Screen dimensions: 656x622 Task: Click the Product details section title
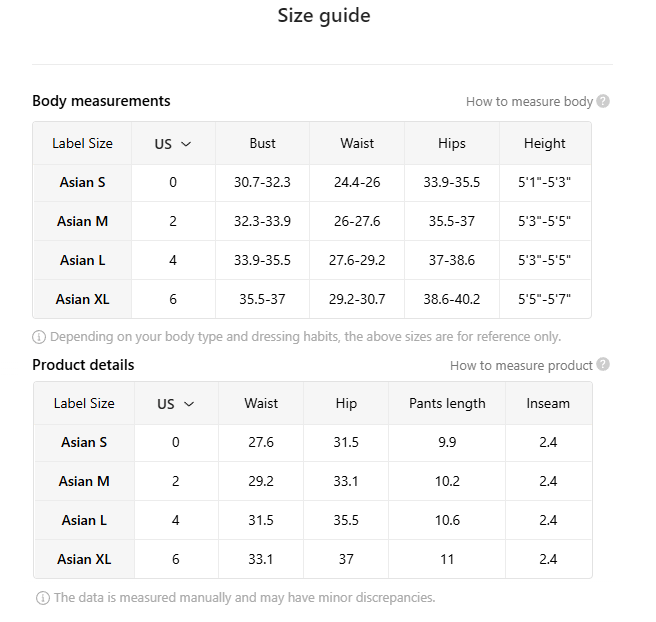click(x=83, y=365)
